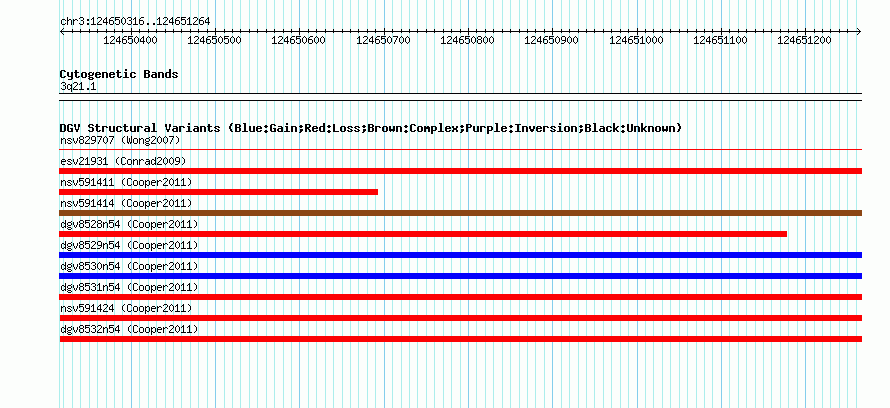Select the 3q21.1 band label
The height and width of the screenshot is (408, 890).
78,86
